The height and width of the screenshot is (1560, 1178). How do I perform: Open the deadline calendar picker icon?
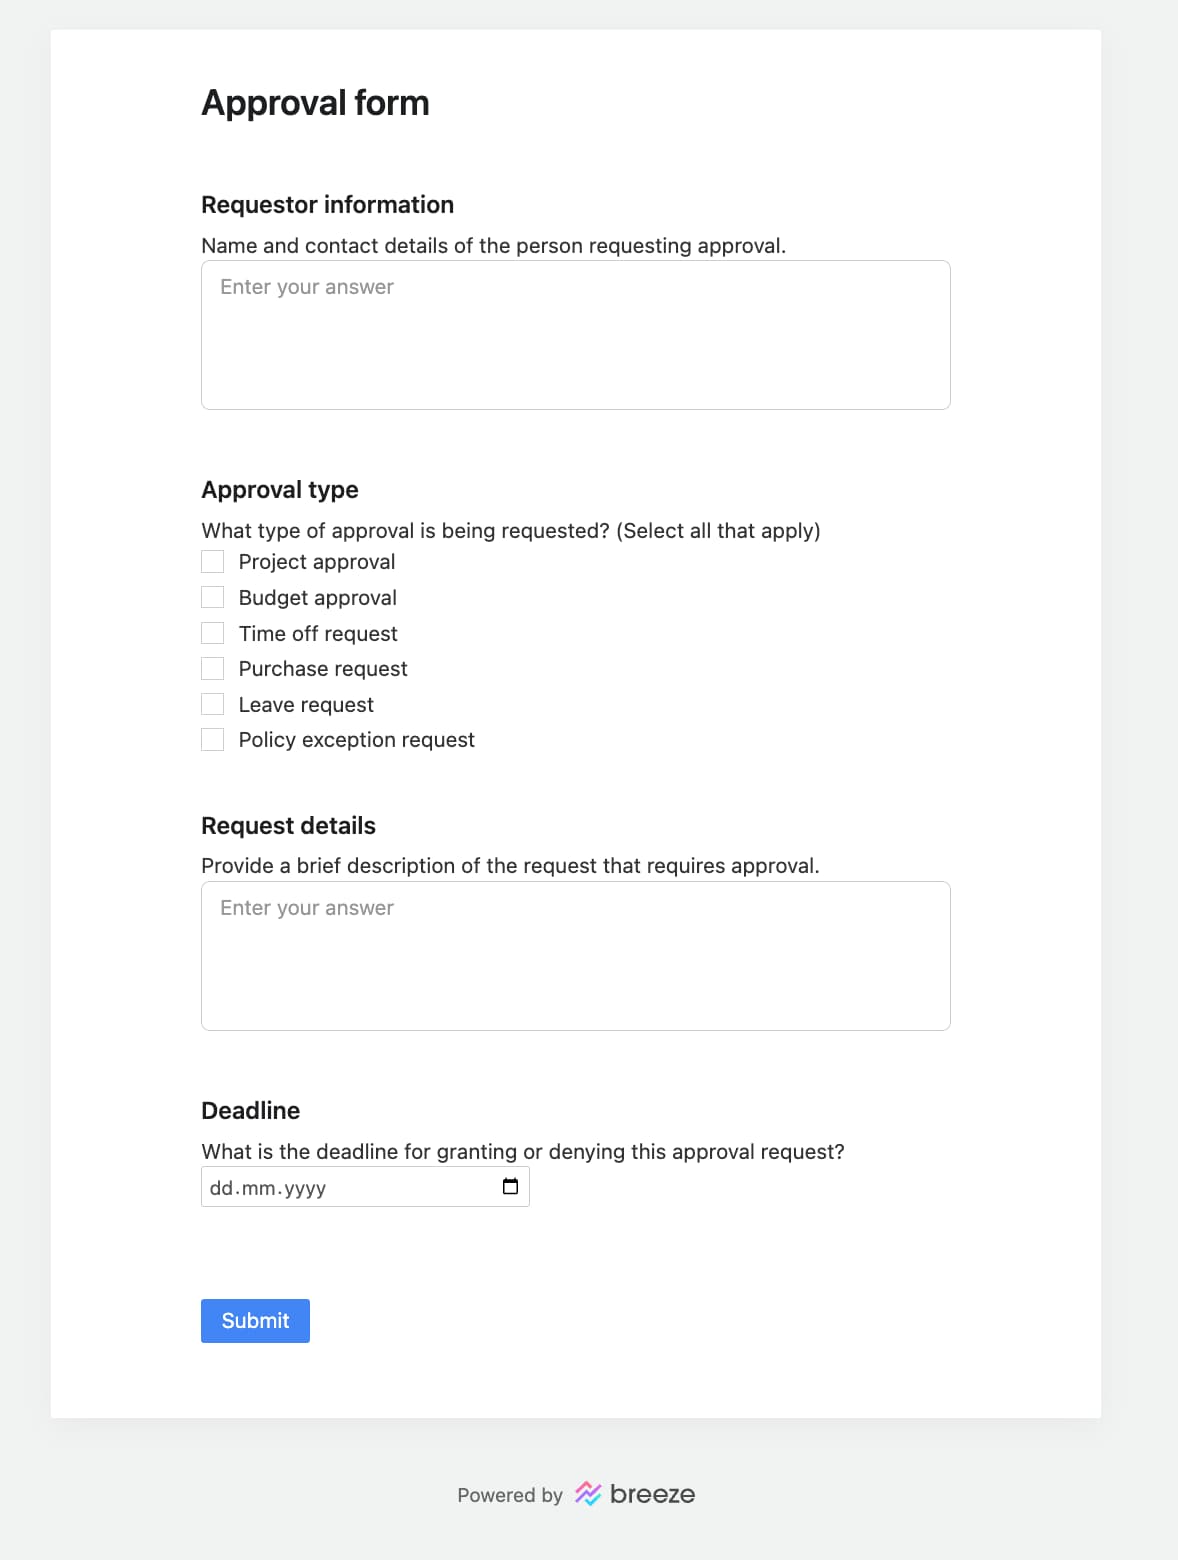tap(510, 1186)
